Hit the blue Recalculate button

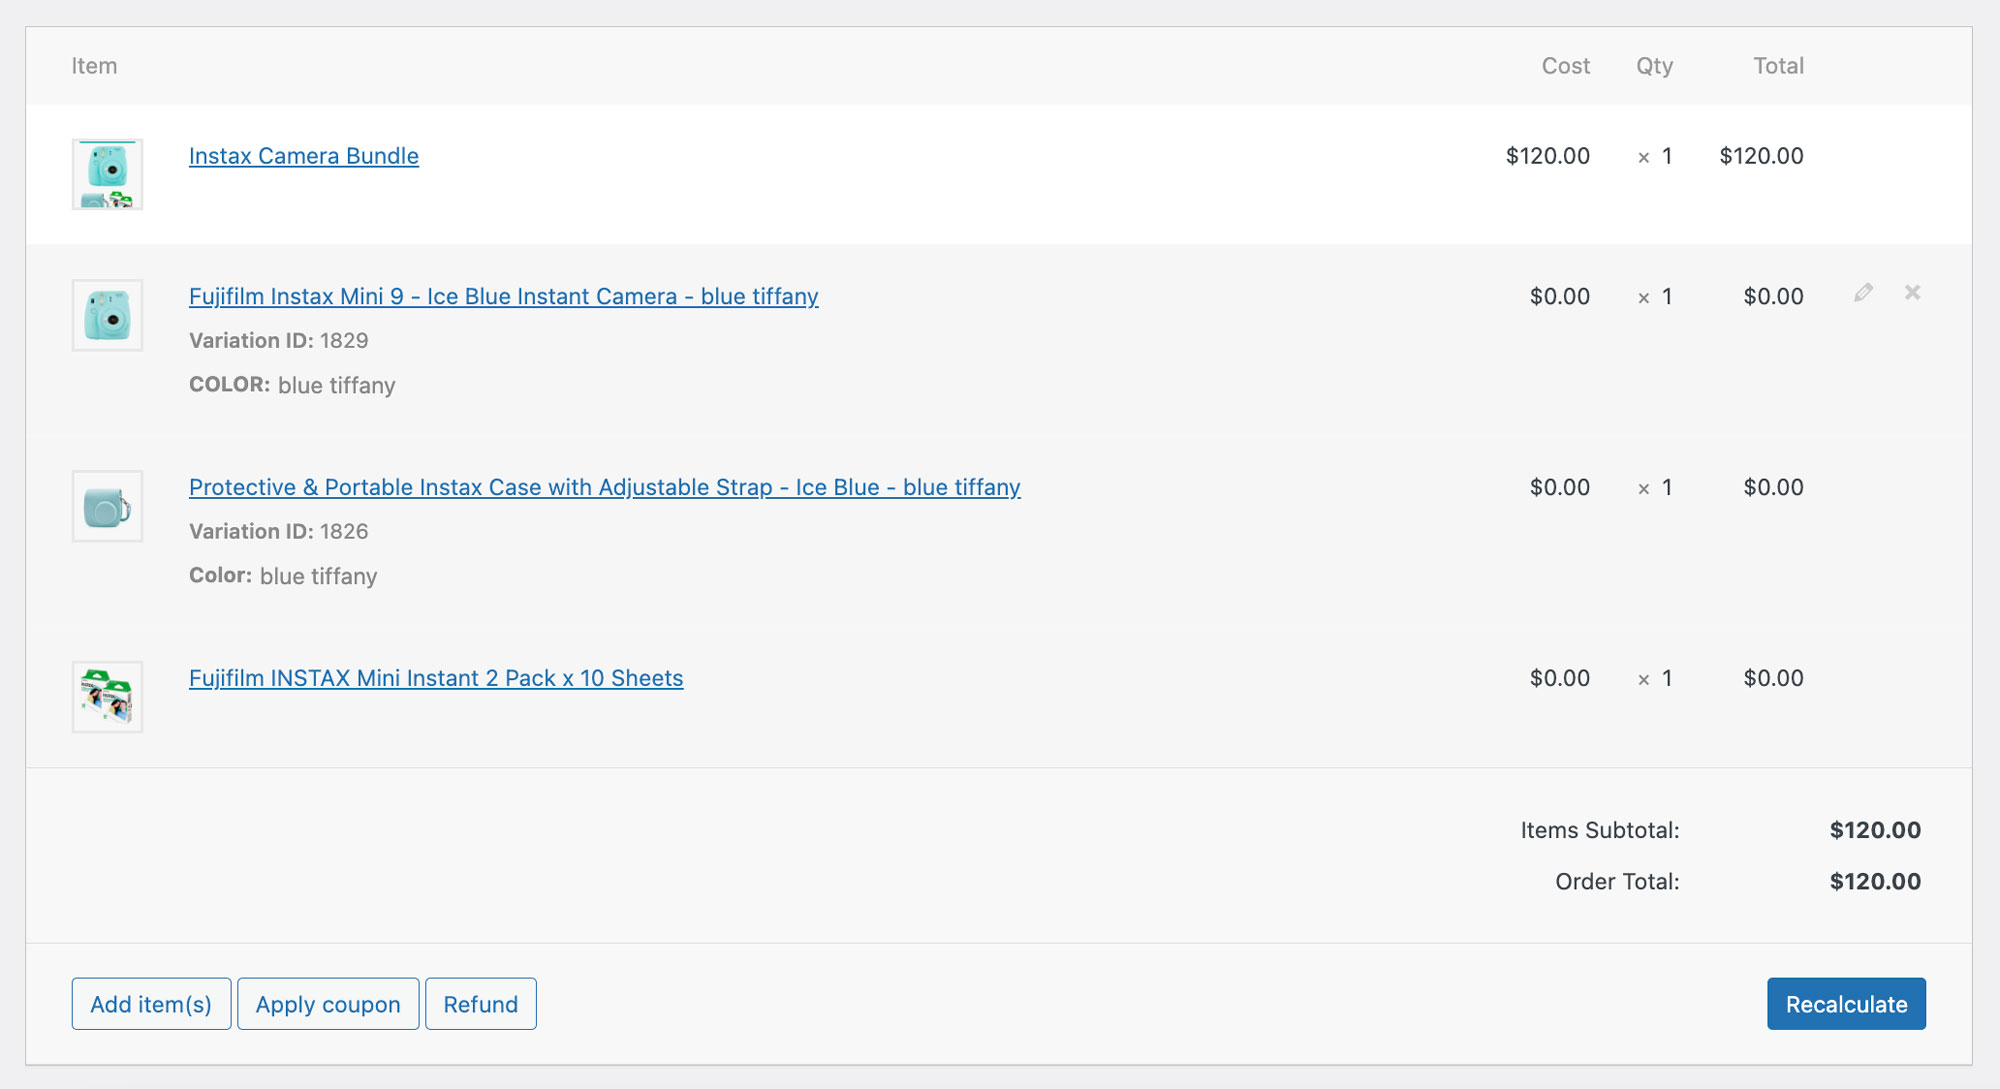click(1845, 1004)
